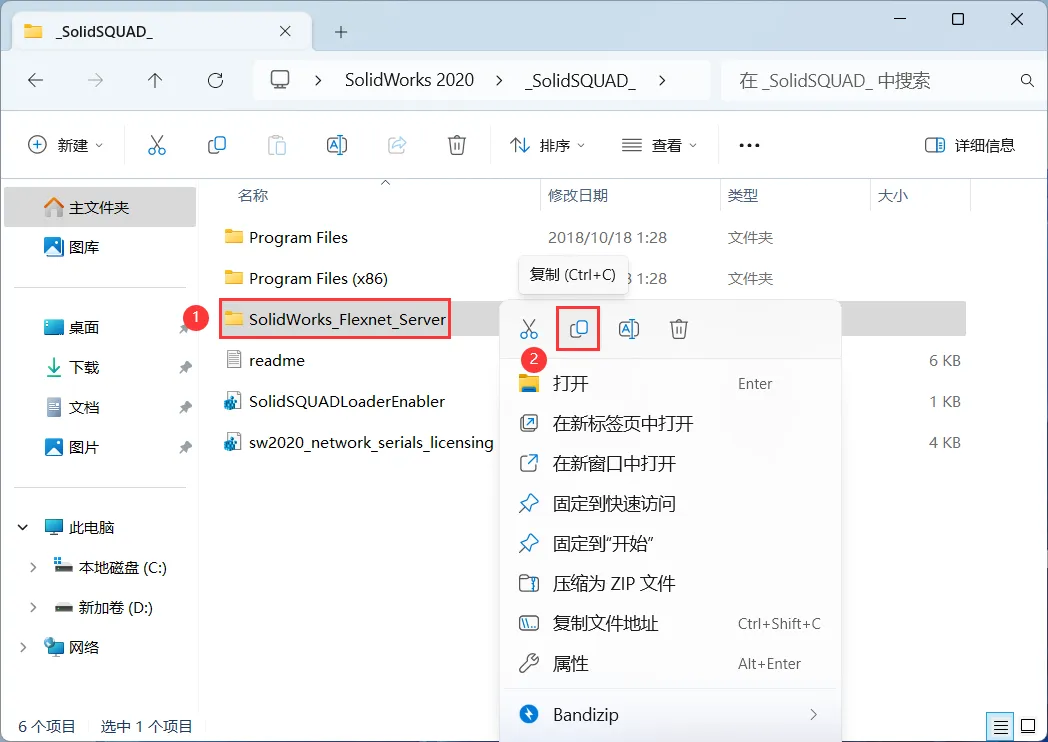Open the Bandizip submenu
Image resolution: width=1048 pixels, height=742 pixels.
point(670,715)
